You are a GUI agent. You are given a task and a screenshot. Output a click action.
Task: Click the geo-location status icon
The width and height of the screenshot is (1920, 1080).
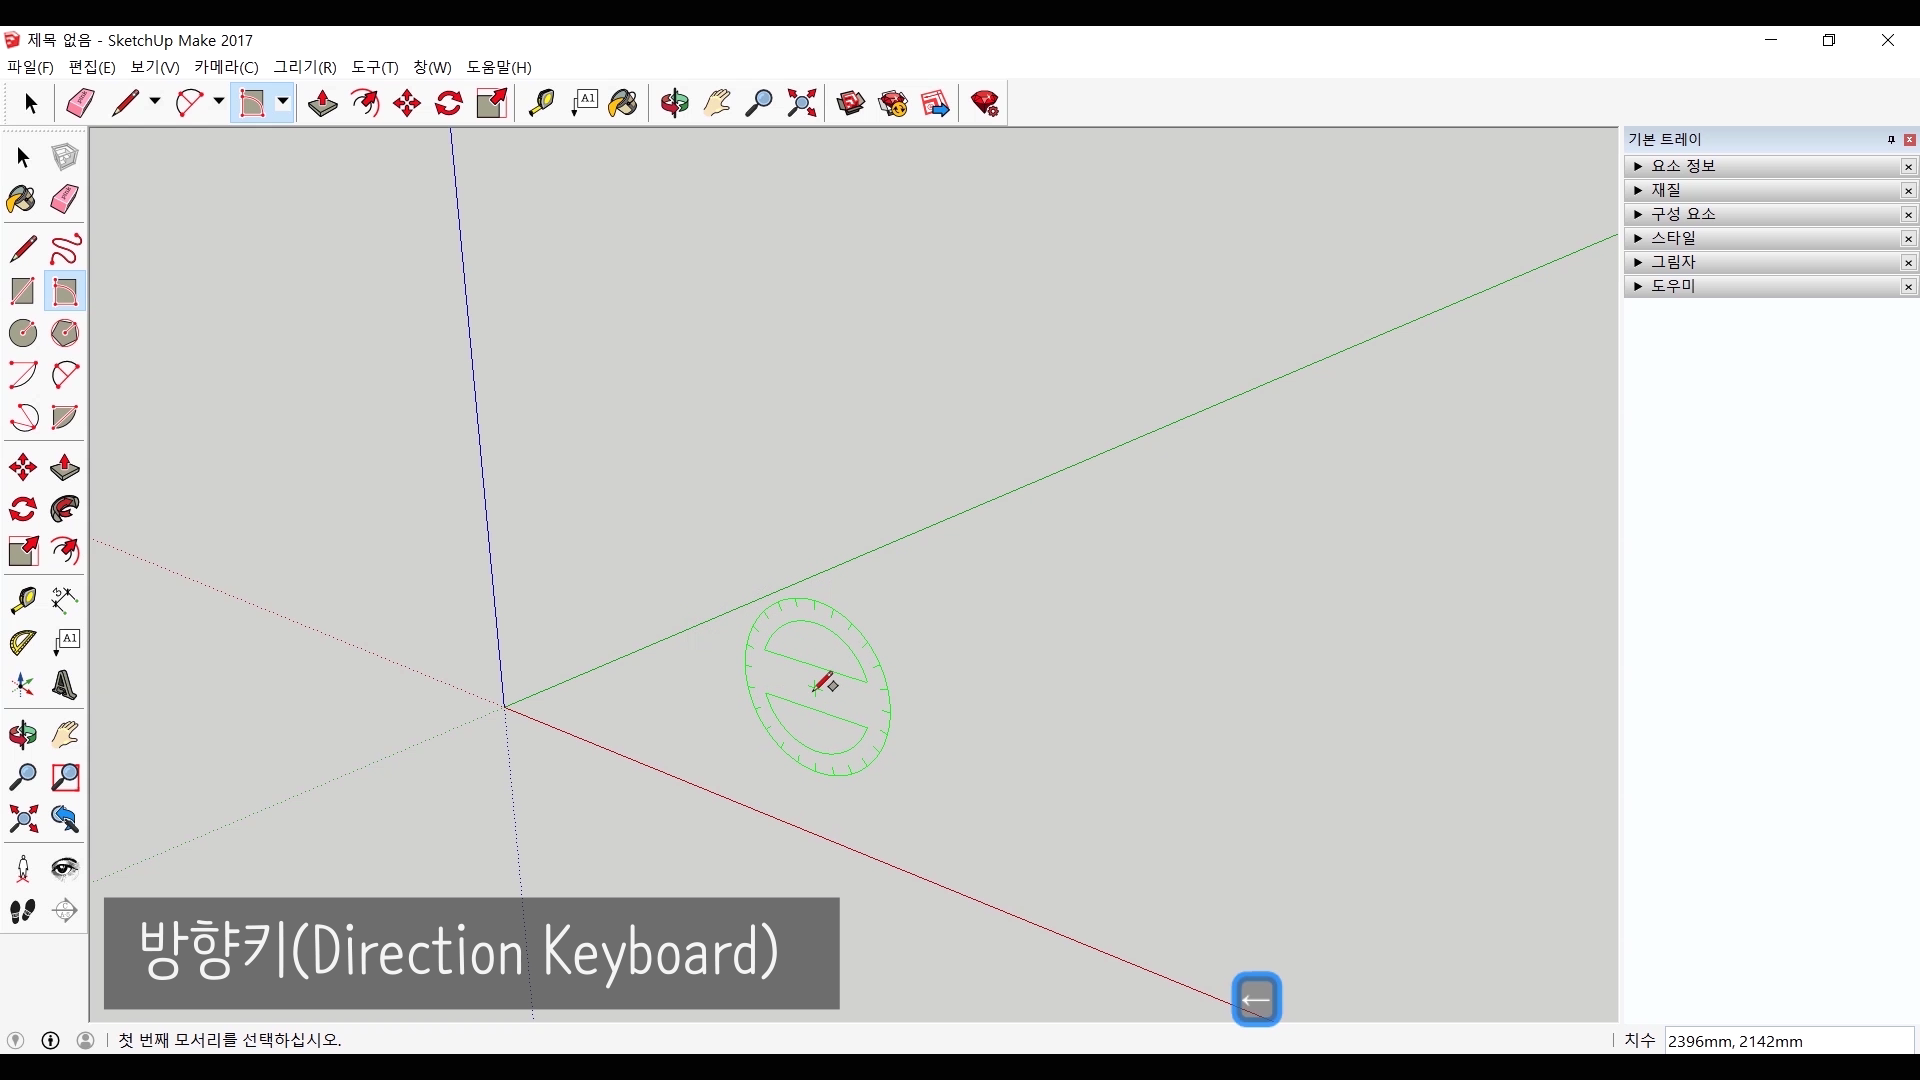tap(16, 1040)
